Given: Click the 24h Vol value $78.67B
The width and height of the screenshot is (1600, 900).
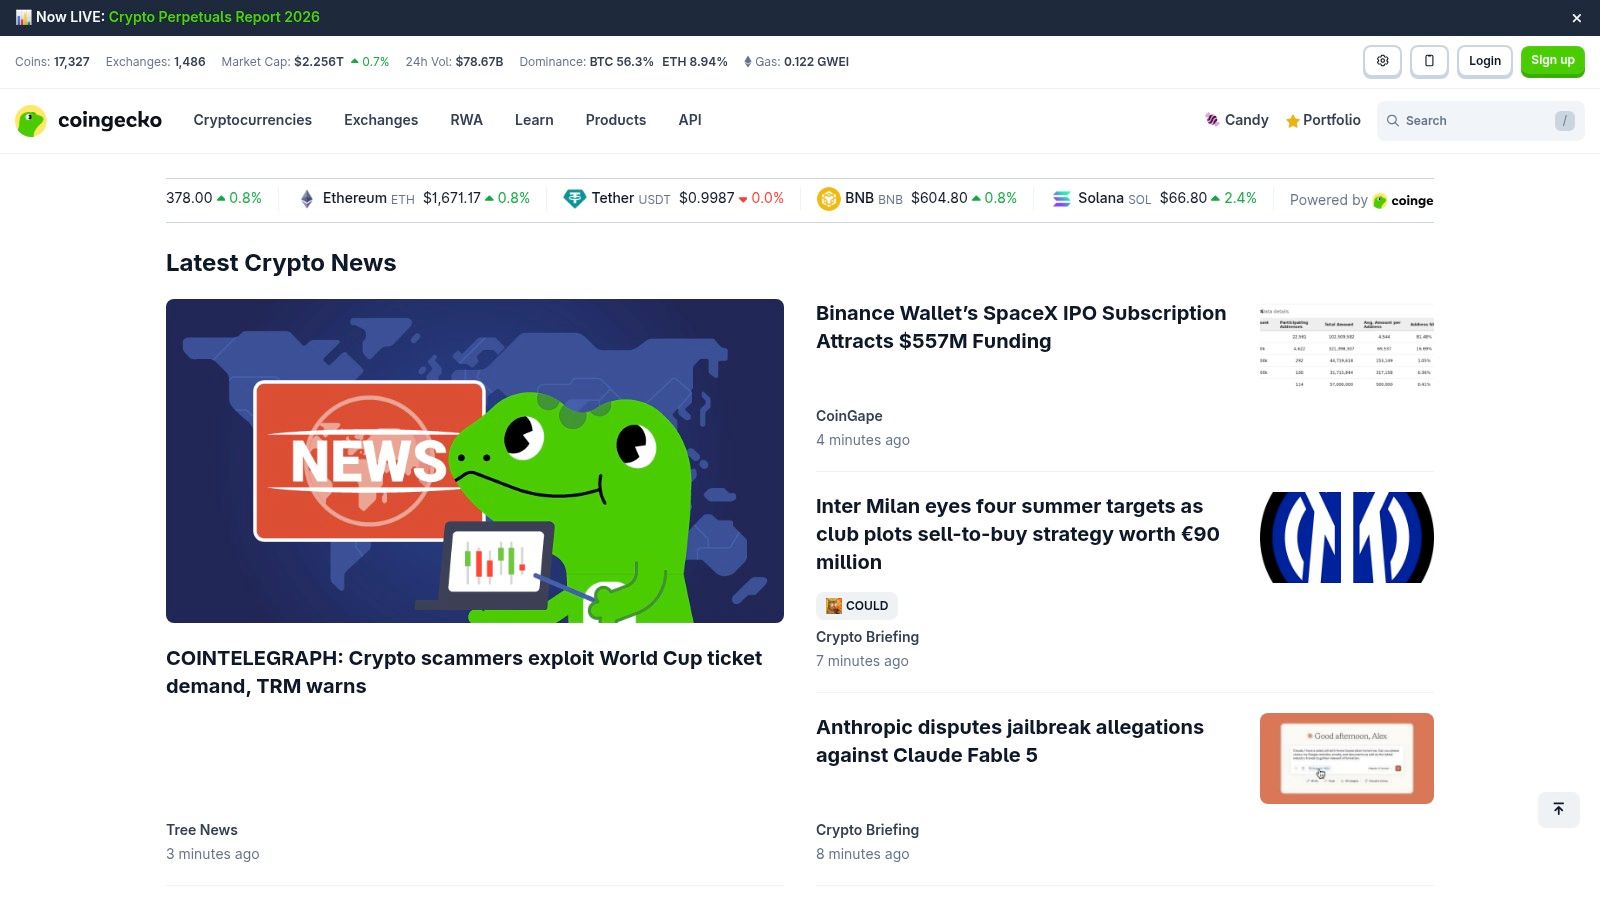Looking at the screenshot, I should point(480,62).
